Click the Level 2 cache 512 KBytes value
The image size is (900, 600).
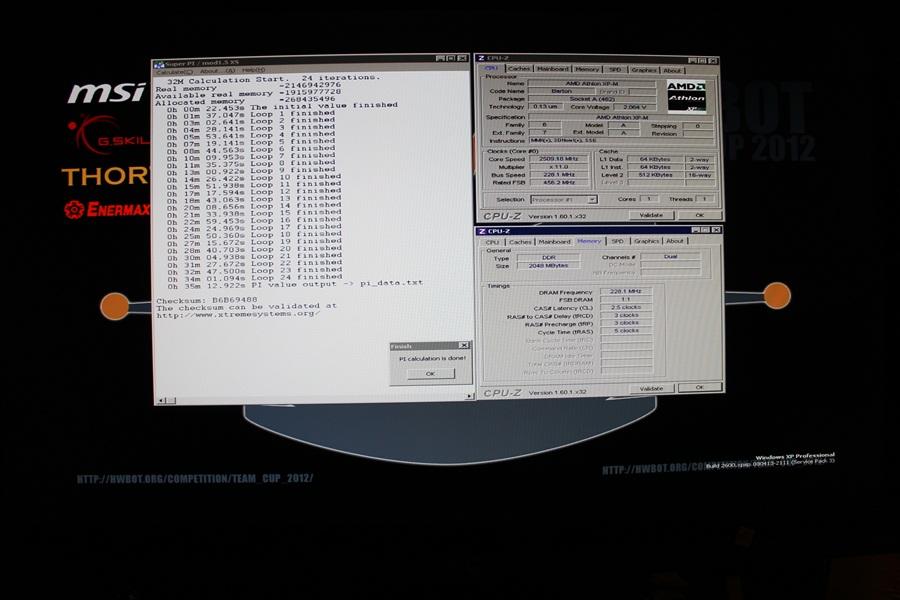(x=655, y=175)
